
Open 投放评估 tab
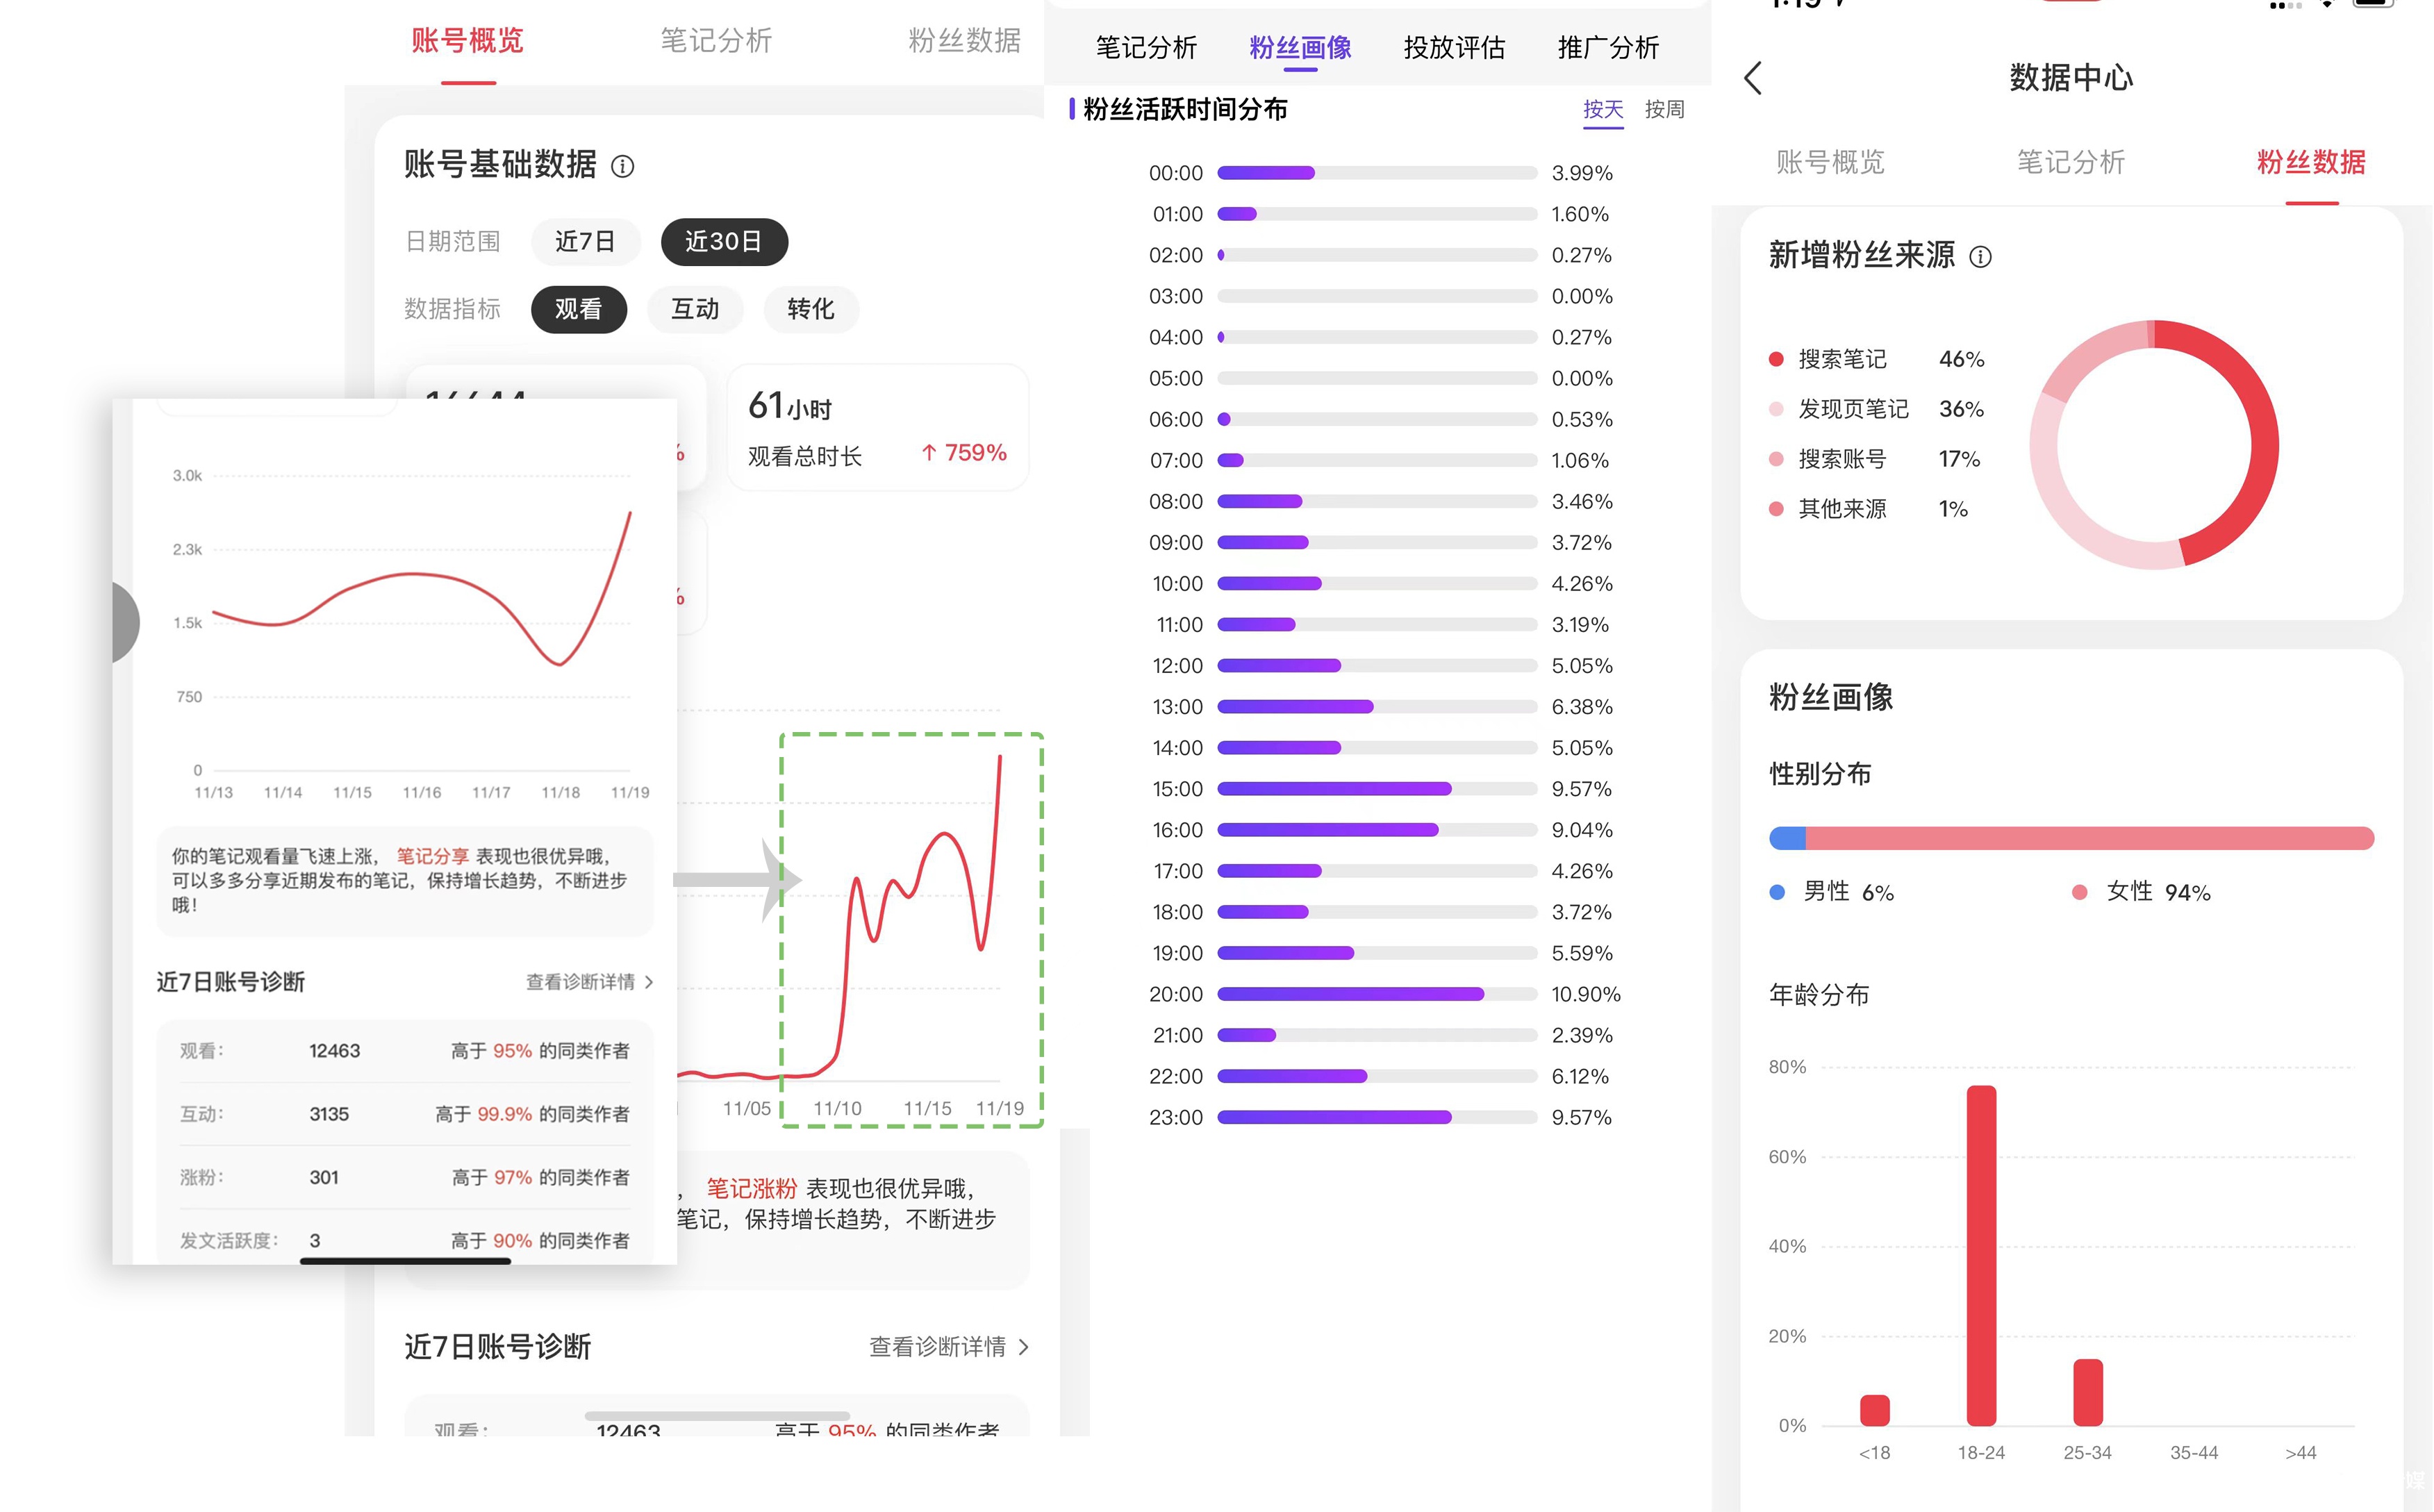point(1454,47)
